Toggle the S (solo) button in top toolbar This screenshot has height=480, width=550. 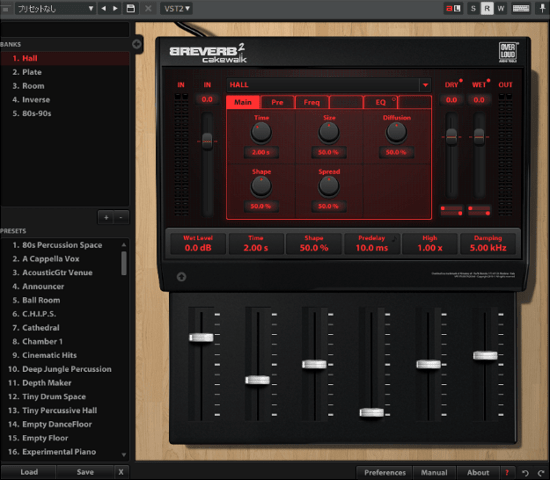pos(473,8)
